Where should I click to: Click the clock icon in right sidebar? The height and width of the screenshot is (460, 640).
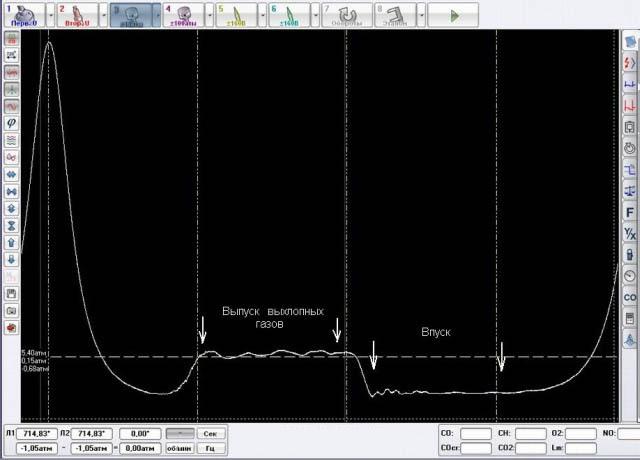point(630,275)
